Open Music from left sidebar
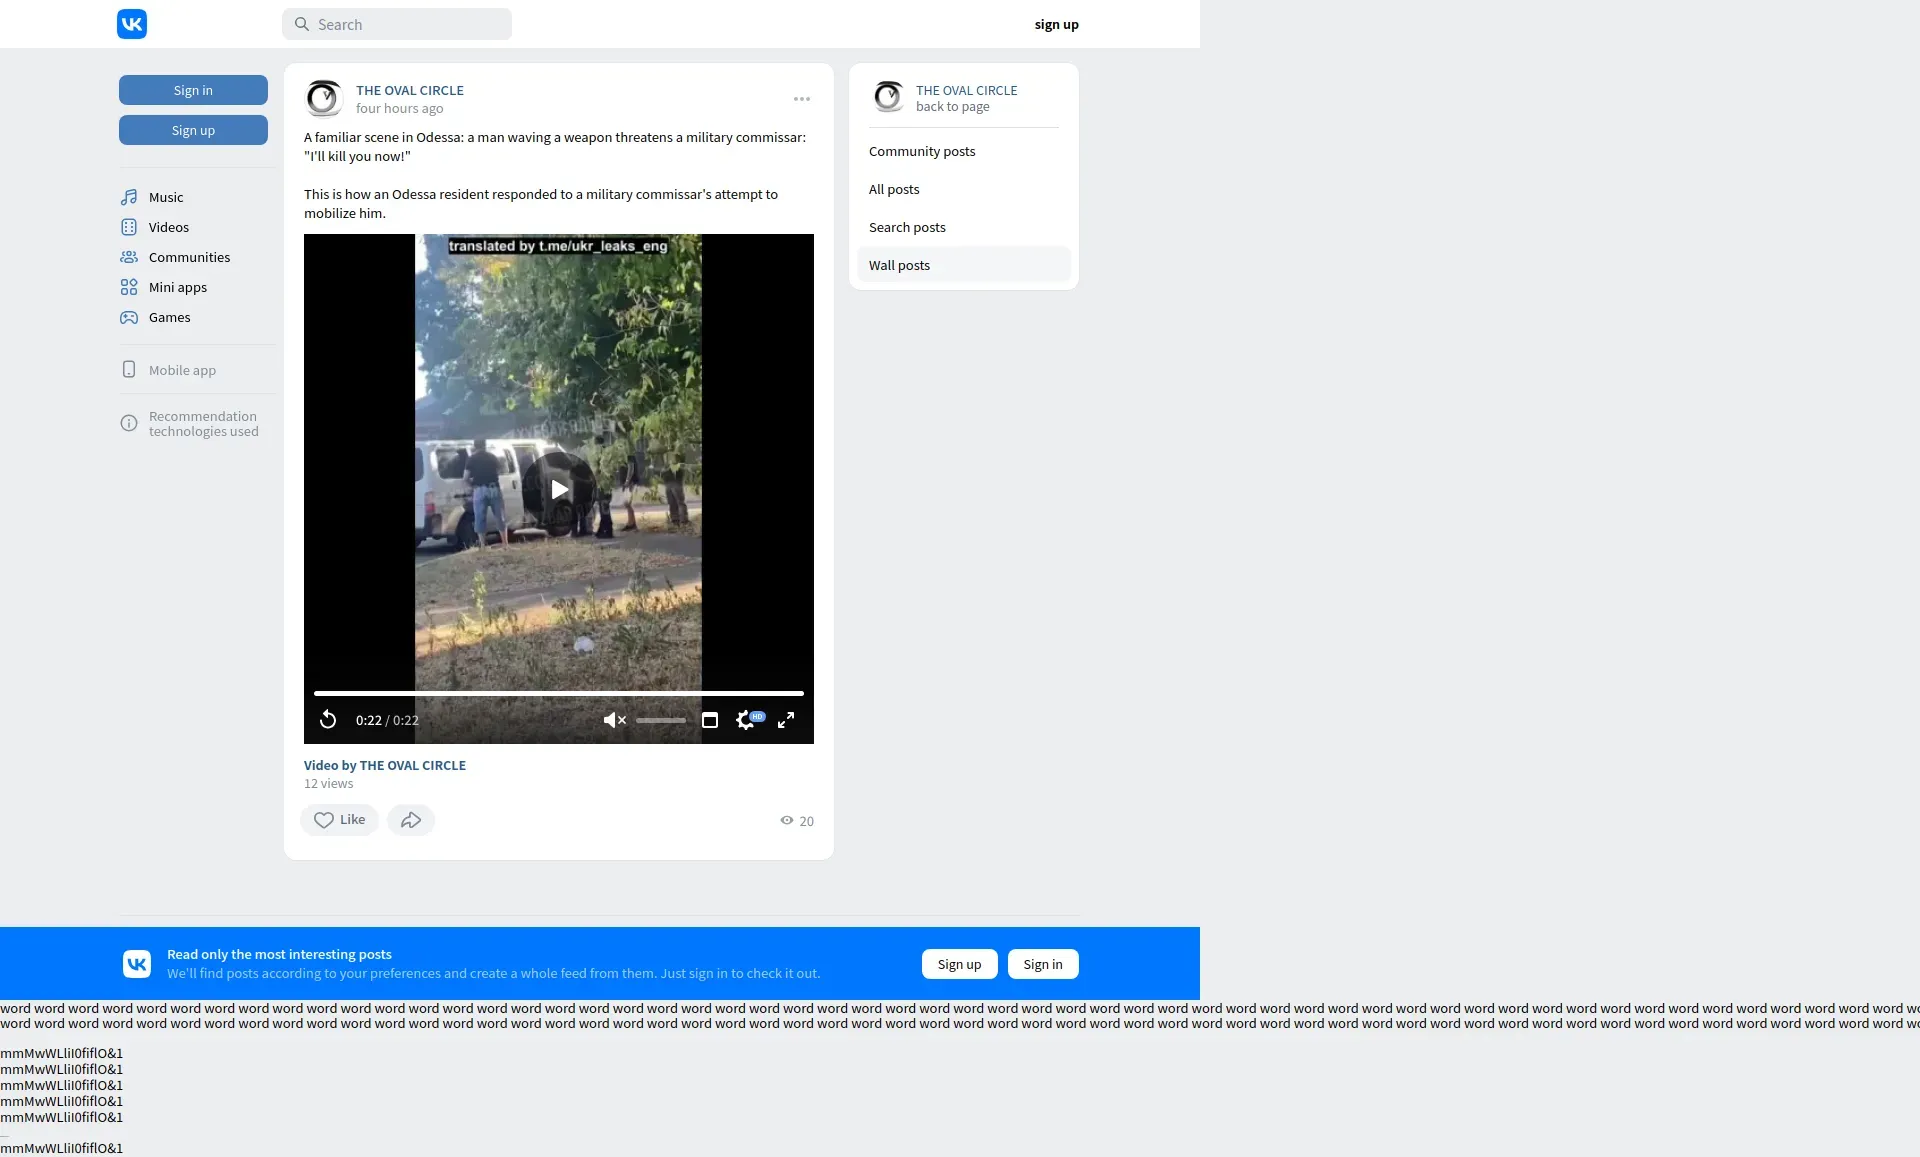The image size is (1920, 1157). 166,197
